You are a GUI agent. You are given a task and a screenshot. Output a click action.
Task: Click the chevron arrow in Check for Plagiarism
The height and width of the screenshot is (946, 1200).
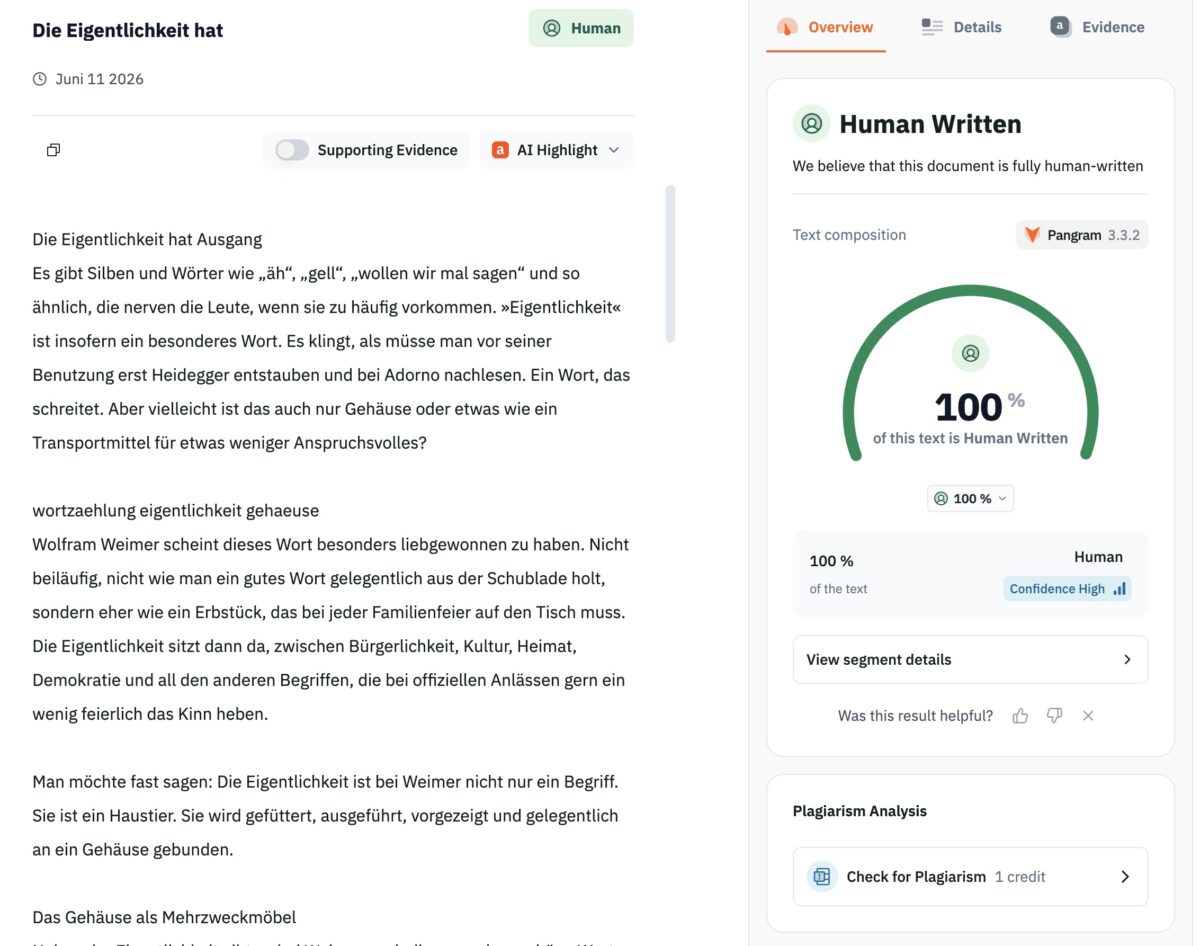tap(1125, 876)
